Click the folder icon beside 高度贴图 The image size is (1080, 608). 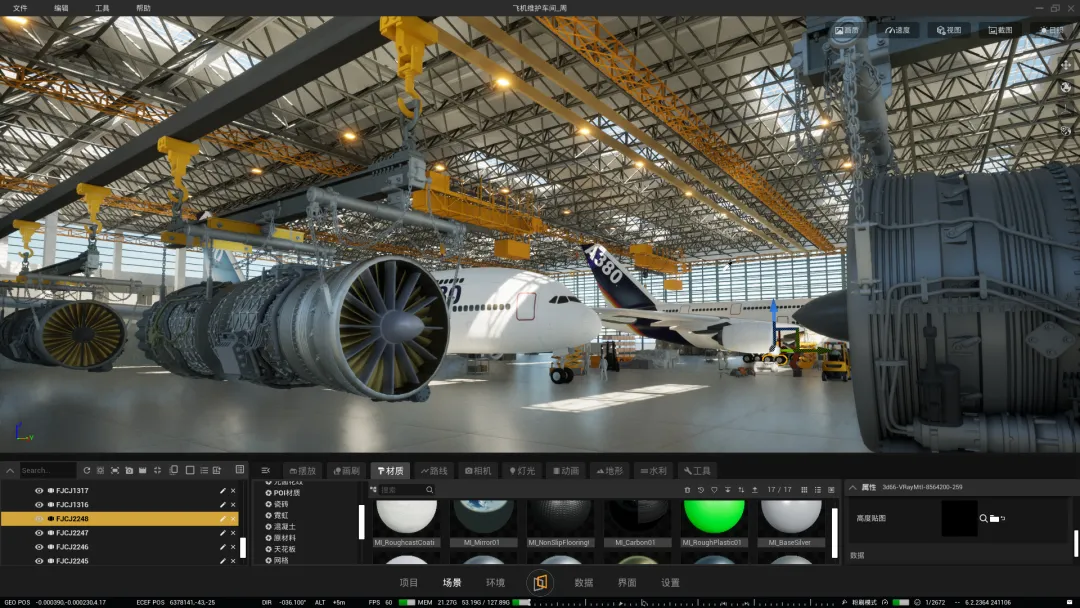point(994,518)
